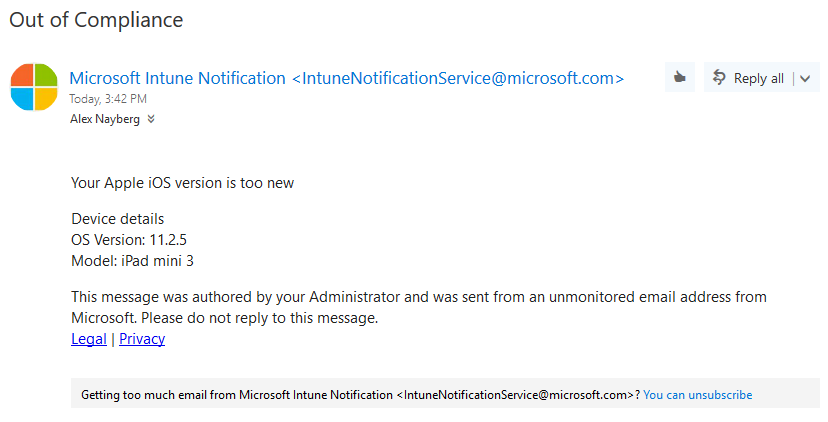
Task: Click the Microsoft four-color logo avatar
Action: click(34, 87)
